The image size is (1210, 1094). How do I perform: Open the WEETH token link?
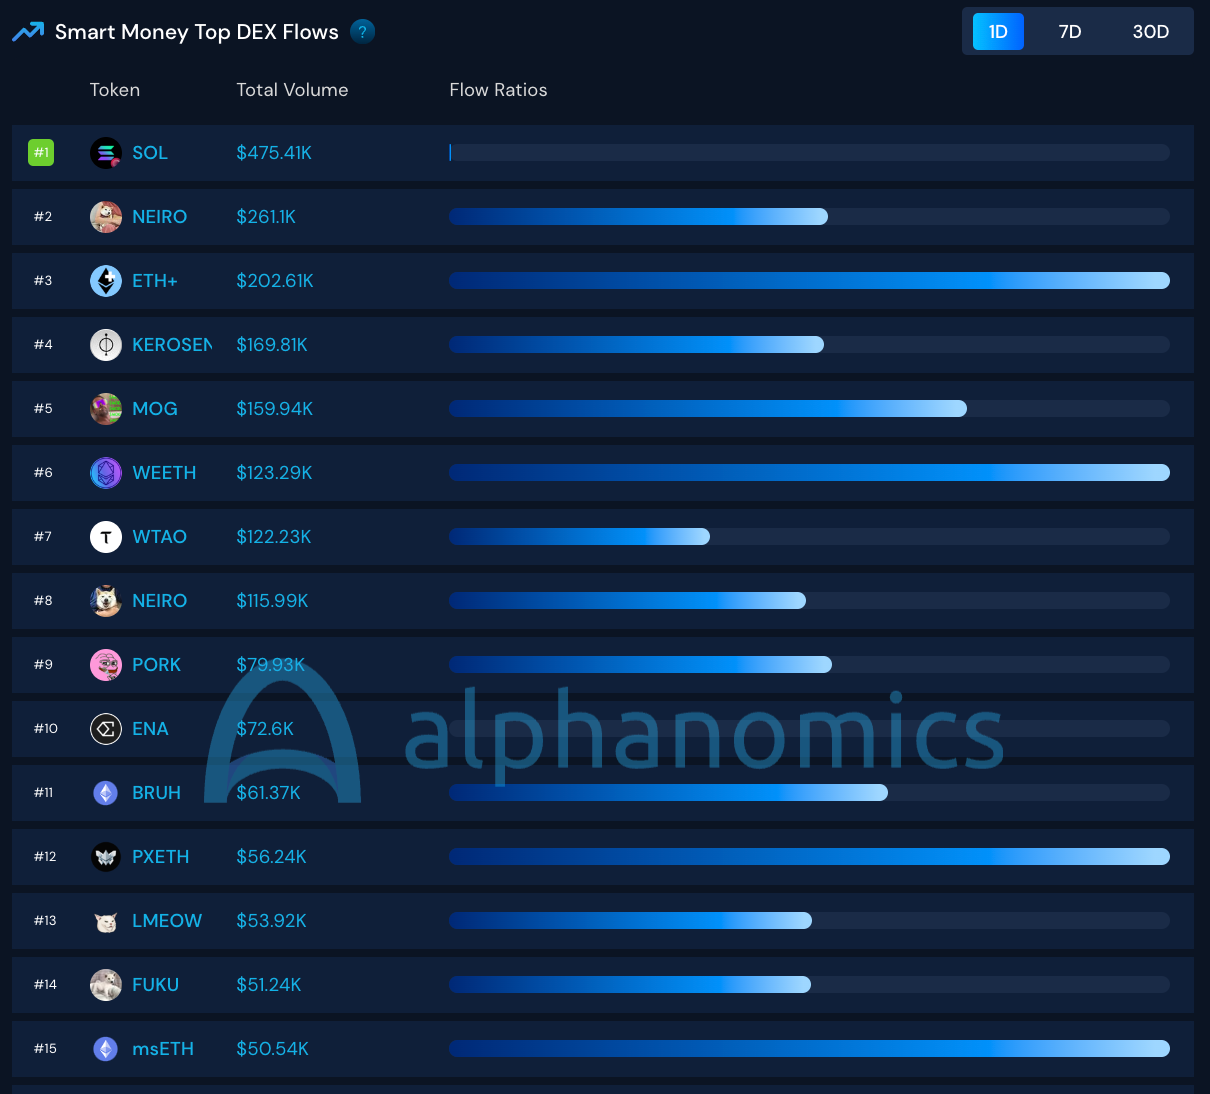pyautogui.click(x=164, y=473)
